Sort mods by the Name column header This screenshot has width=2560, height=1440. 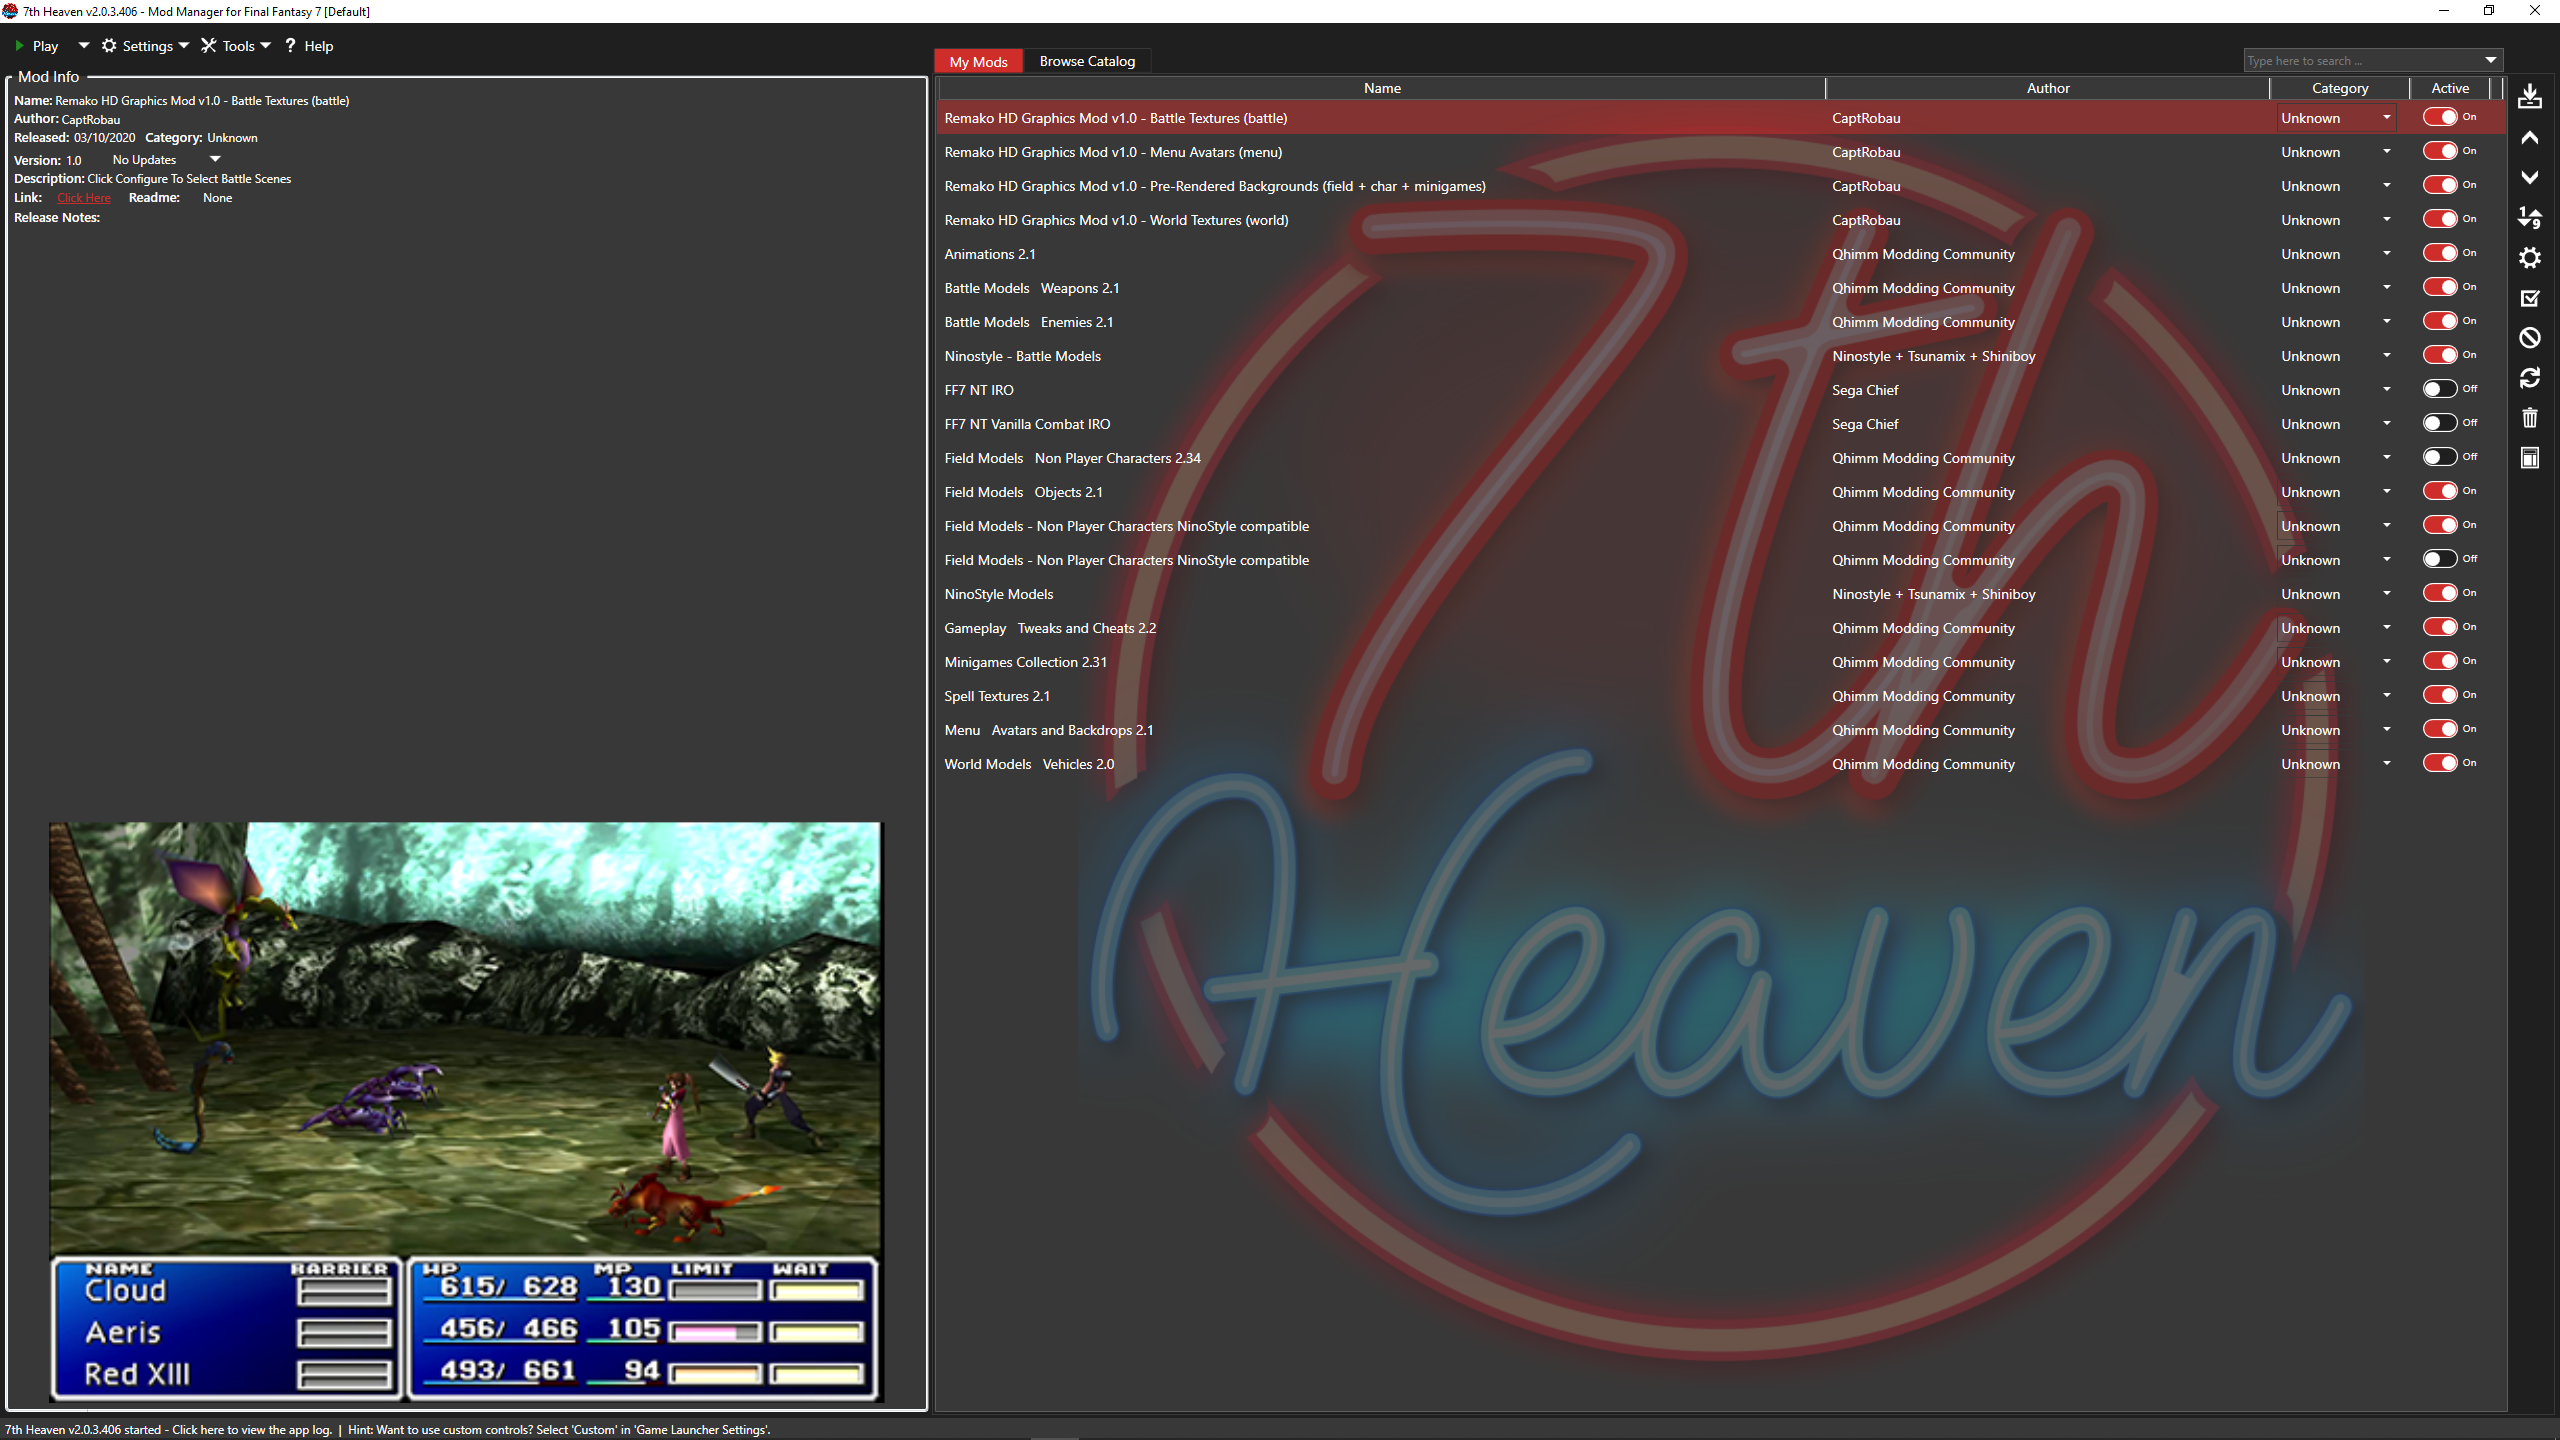(1382, 88)
